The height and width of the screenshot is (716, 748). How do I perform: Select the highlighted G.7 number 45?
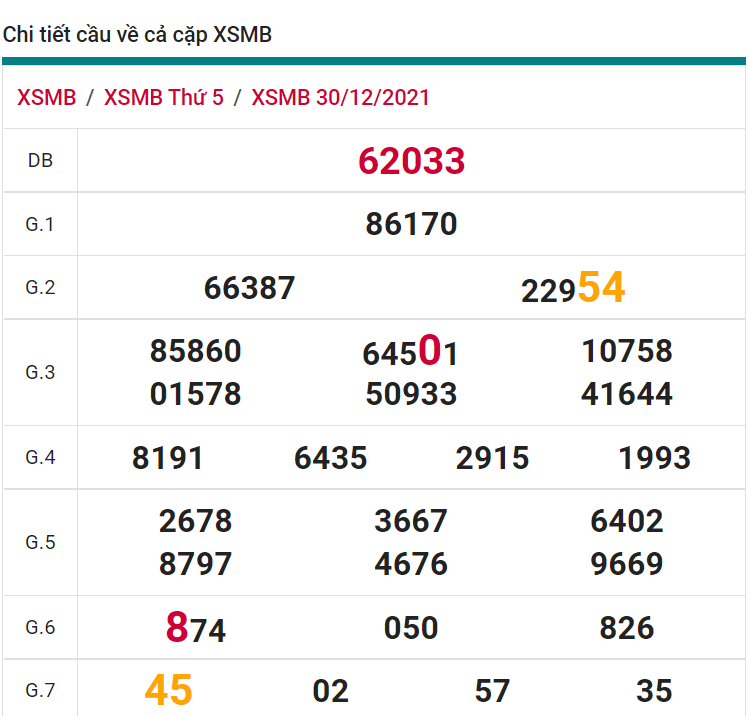tap(168, 690)
